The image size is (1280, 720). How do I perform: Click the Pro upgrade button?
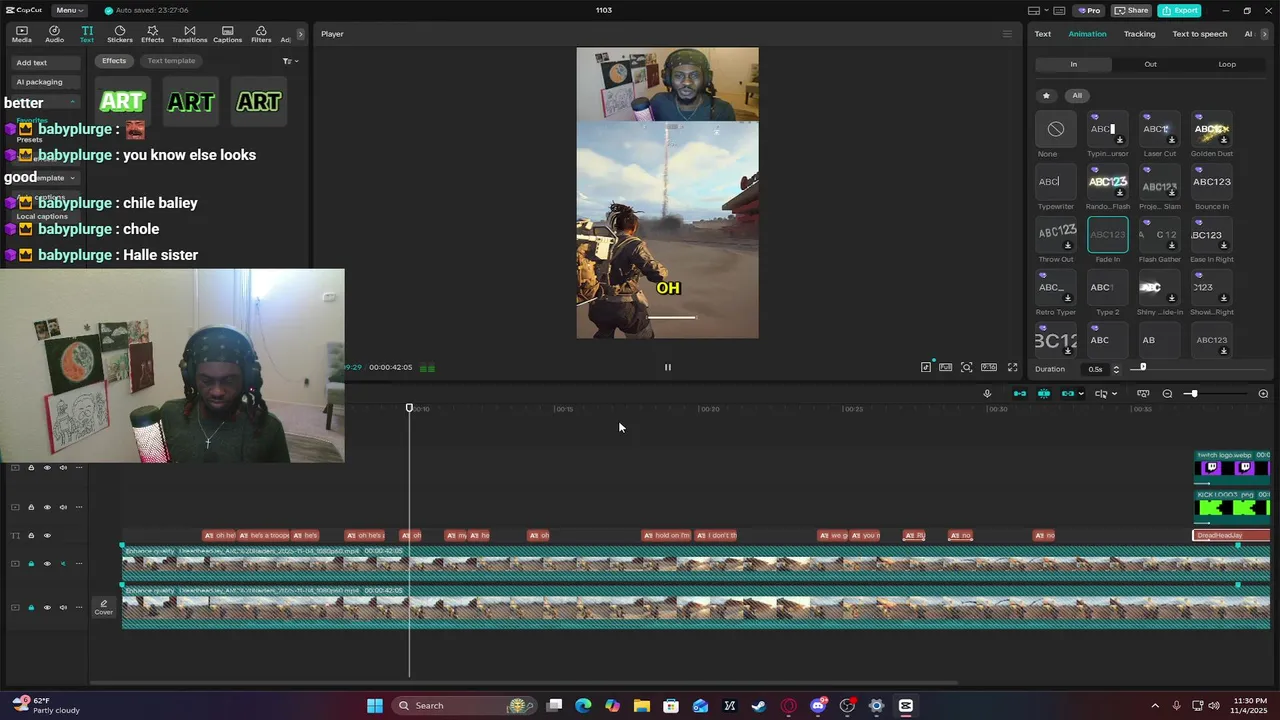click(1088, 10)
